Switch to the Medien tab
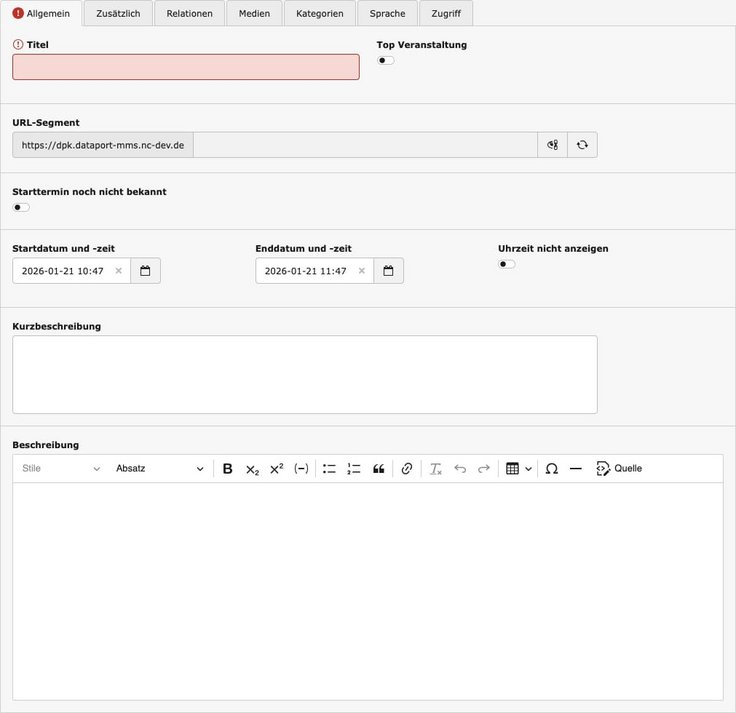Screen dimensions: 736x713 (254, 13)
